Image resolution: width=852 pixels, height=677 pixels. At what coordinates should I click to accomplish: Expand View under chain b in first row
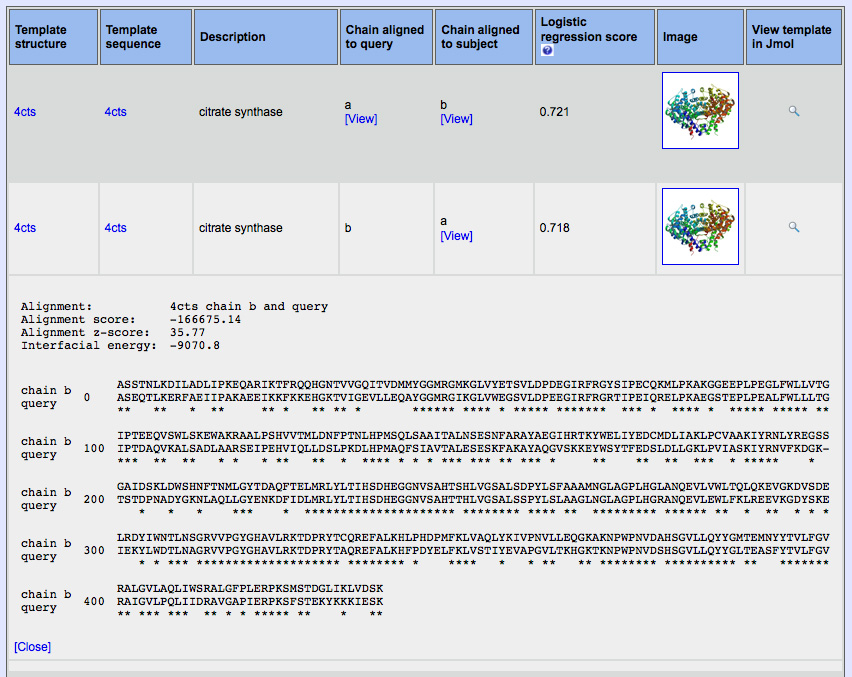tap(456, 119)
